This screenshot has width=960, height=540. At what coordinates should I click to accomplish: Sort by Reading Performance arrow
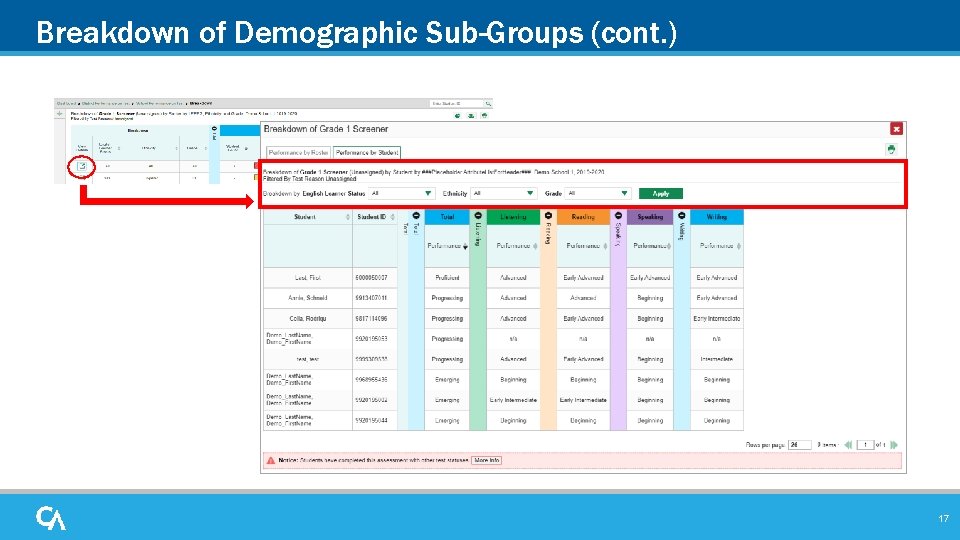click(606, 246)
